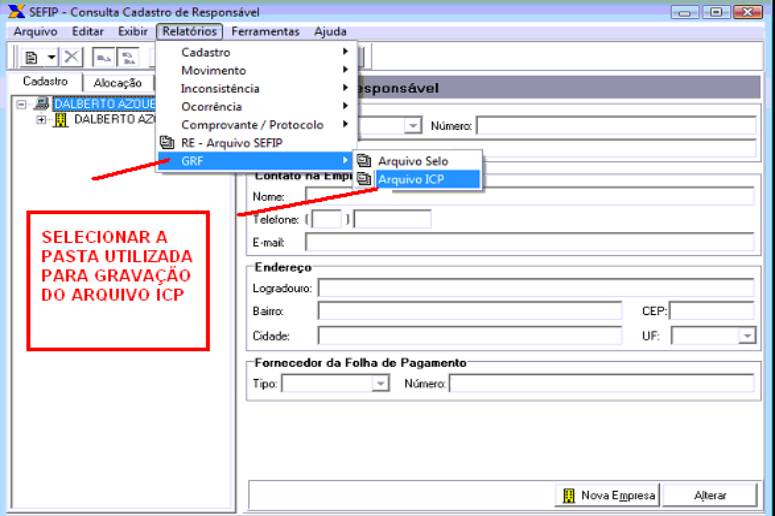Screen dimensions: 775x516
Task: Expand the Ocorrência submenu
Action: tap(256, 106)
